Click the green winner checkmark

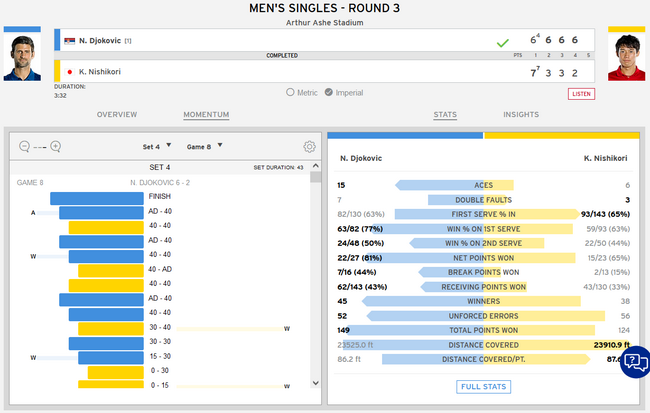[503, 43]
